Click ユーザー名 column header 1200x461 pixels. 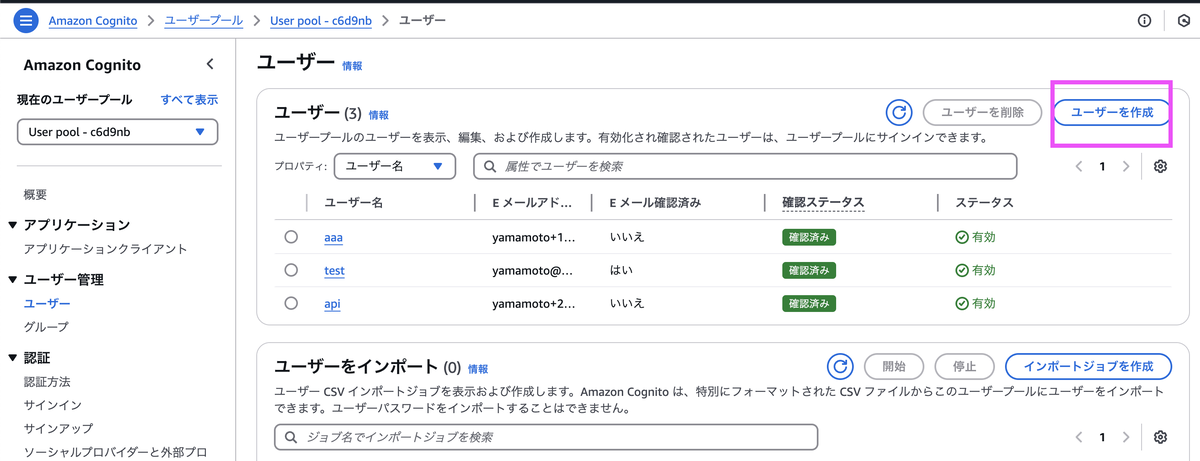pyautogui.click(x=353, y=203)
